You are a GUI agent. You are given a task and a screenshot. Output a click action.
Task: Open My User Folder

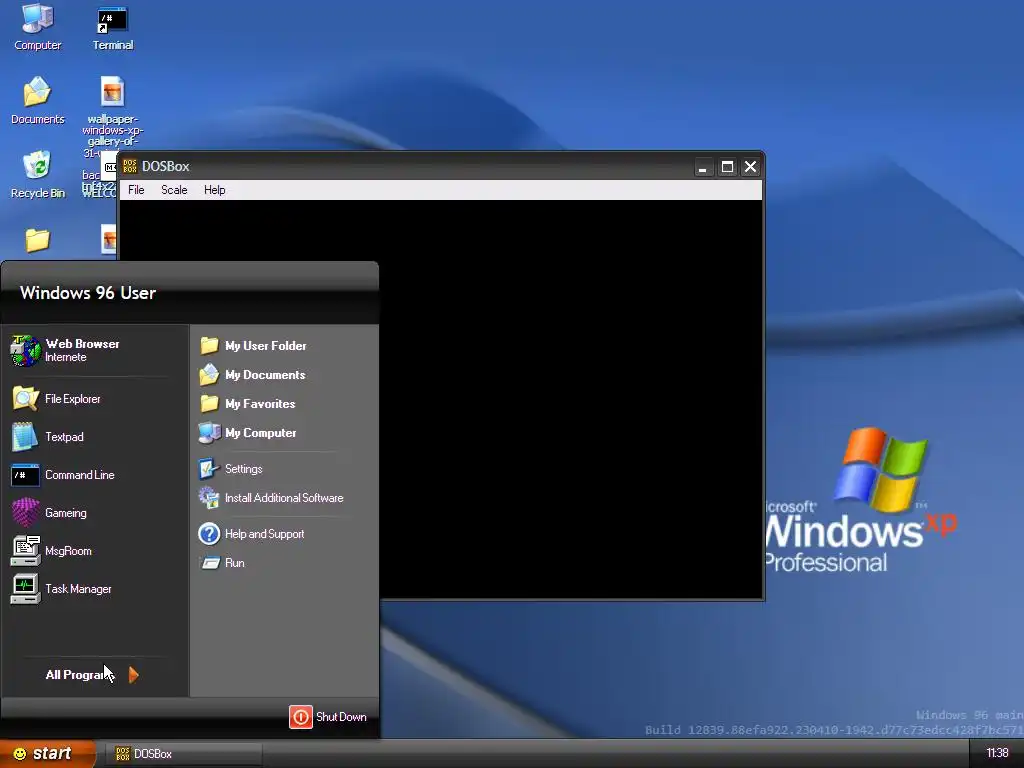(x=253, y=345)
